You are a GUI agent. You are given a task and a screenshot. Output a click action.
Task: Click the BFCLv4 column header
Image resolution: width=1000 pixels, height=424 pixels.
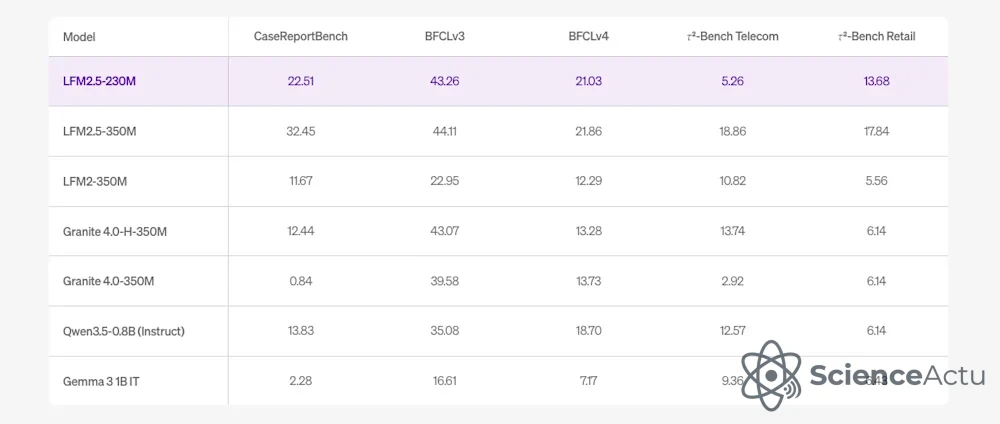point(589,36)
